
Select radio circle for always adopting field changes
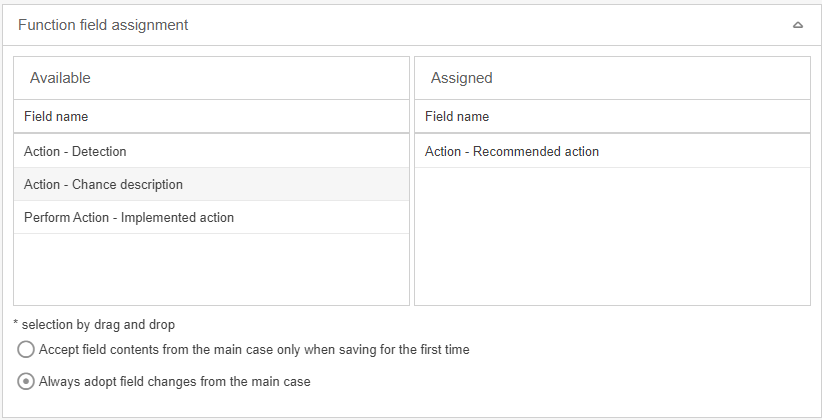[26, 381]
